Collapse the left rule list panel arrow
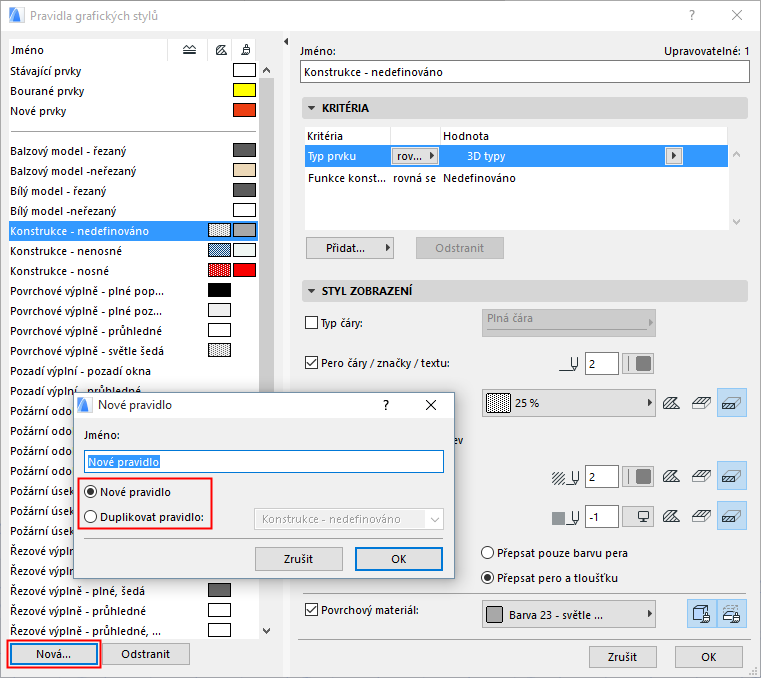Screen dimensions: 761x678 click(x=286, y=42)
